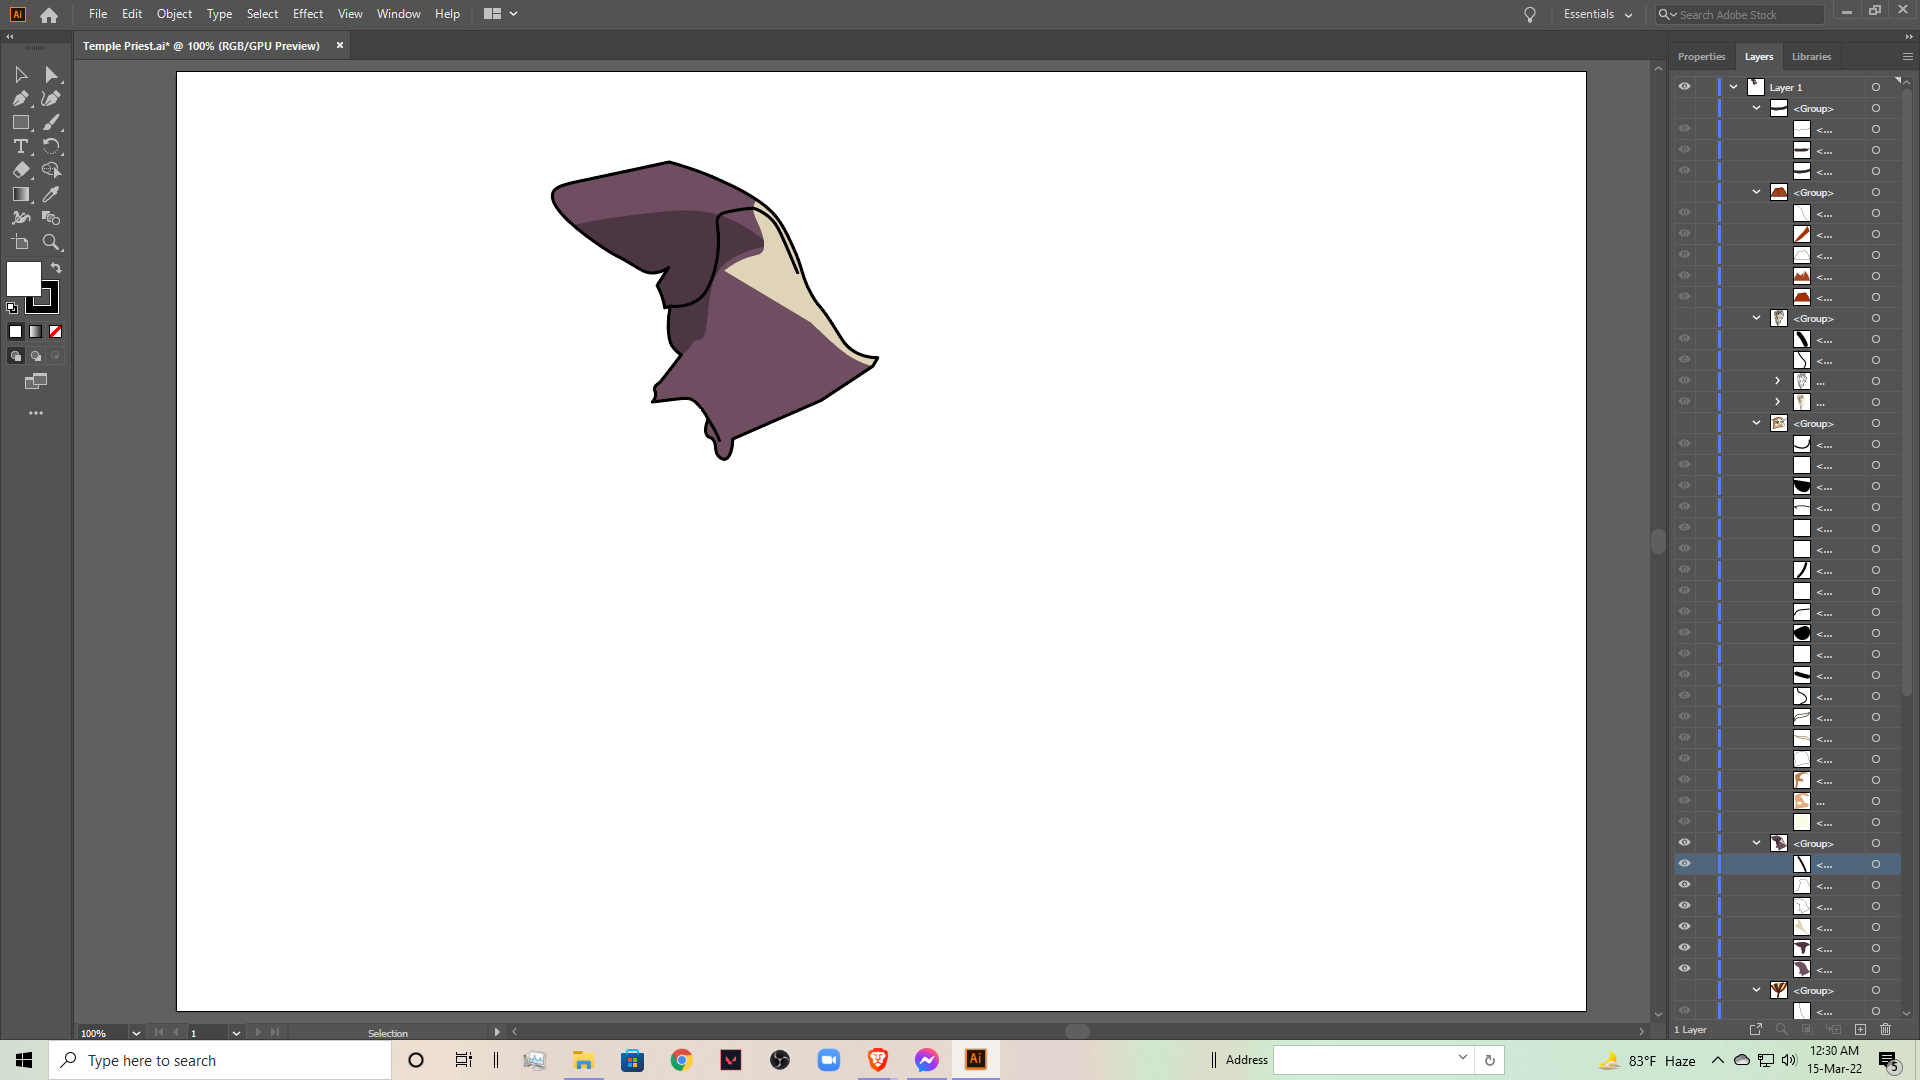Click Search Adobe Stock field
The width and height of the screenshot is (1920, 1080).
[x=1740, y=15]
